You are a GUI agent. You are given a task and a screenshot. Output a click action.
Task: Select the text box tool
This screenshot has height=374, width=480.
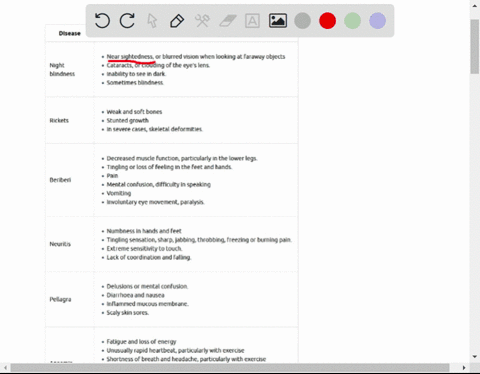tap(252, 21)
